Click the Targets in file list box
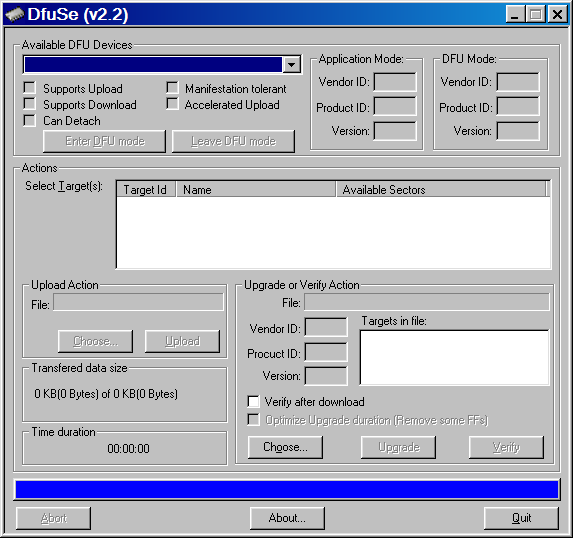The height and width of the screenshot is (538, 573). point(455,358)
